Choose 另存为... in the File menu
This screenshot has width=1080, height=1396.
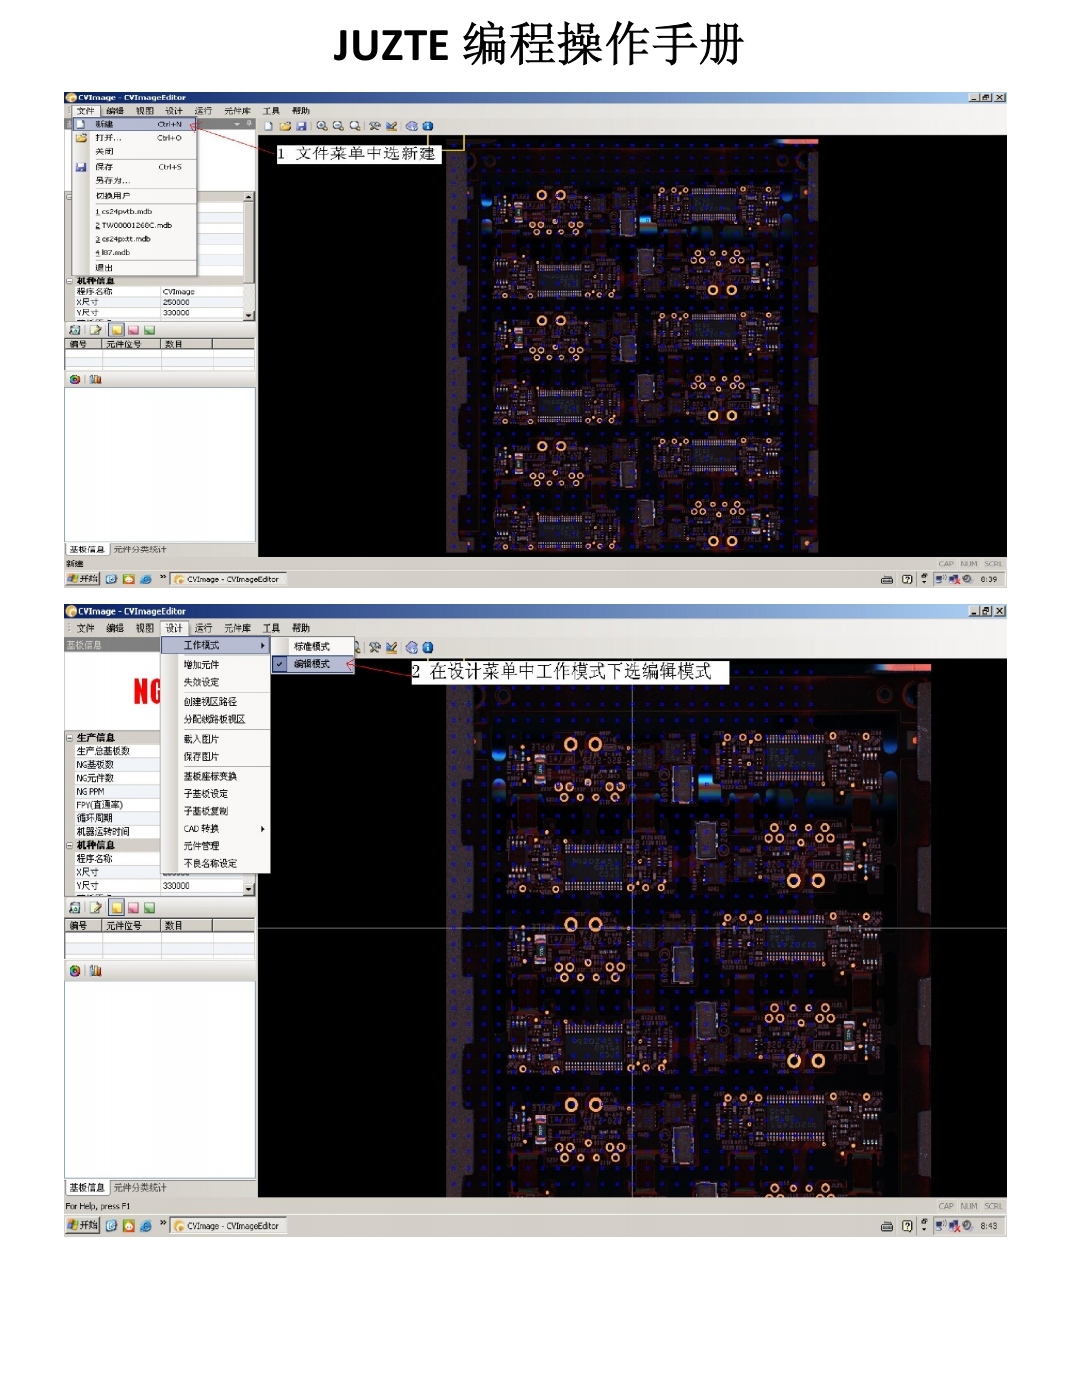pos(134,181)
